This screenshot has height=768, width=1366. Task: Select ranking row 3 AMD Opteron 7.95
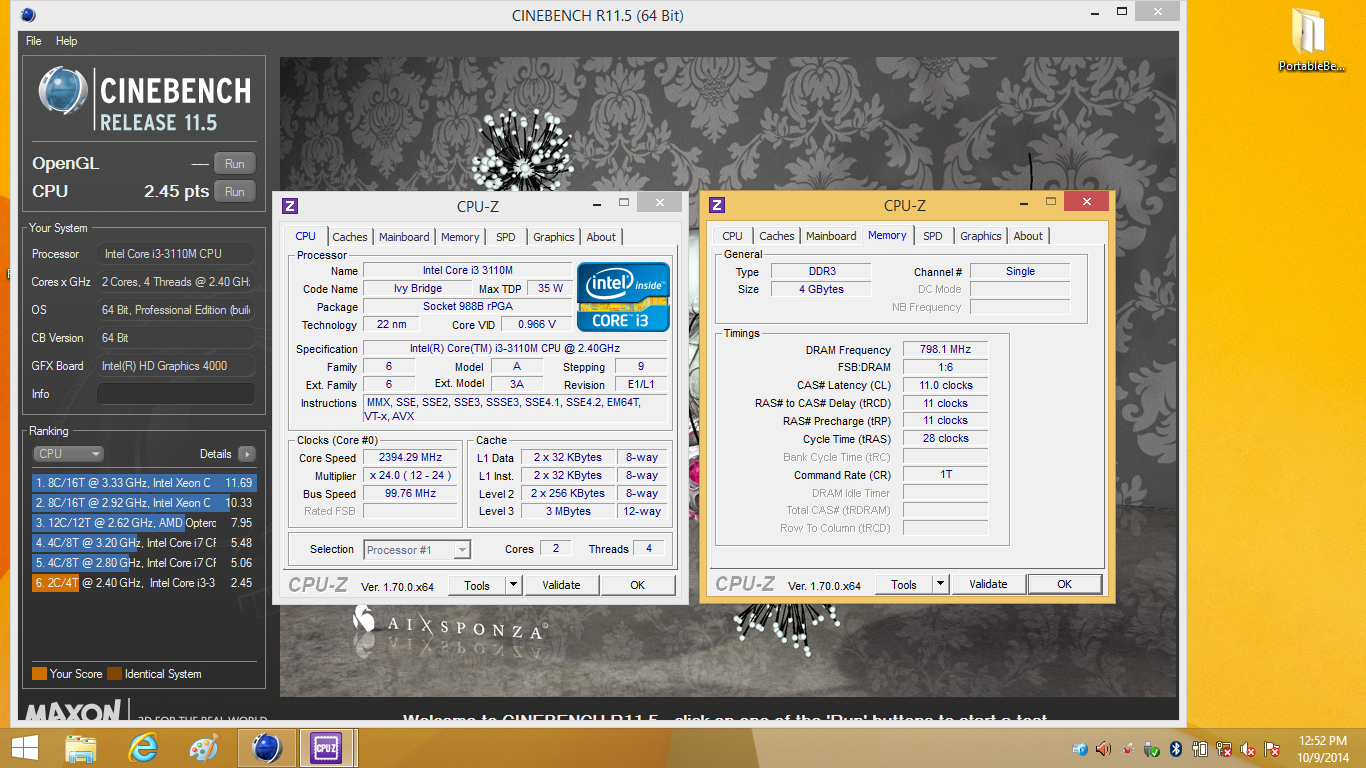tap(144, 523)
